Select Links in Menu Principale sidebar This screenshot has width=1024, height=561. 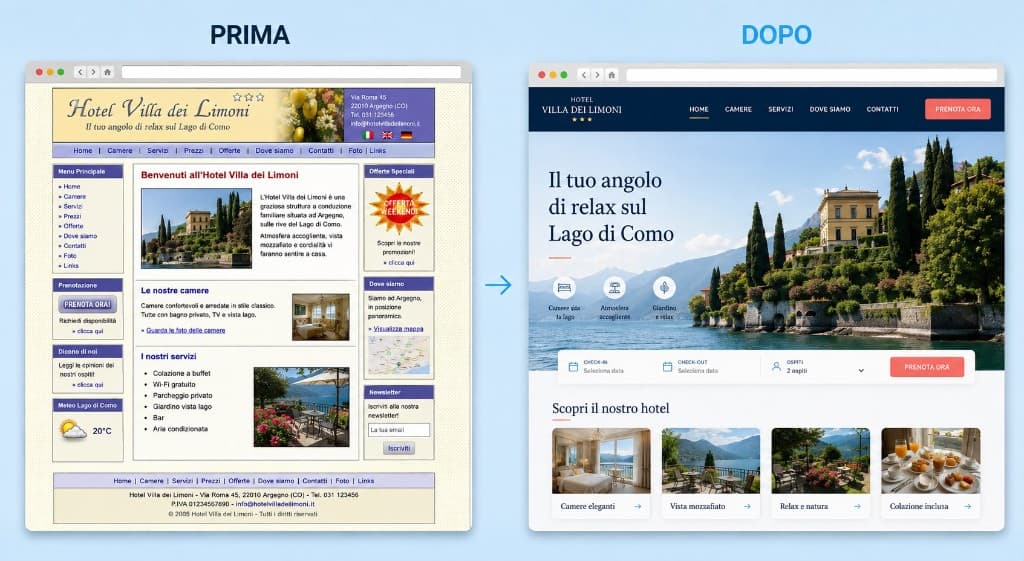71,266
